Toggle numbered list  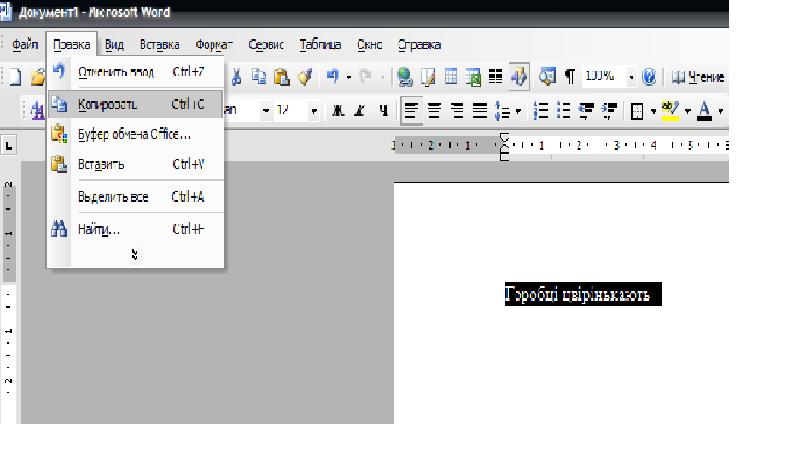[x=541, y=110]
